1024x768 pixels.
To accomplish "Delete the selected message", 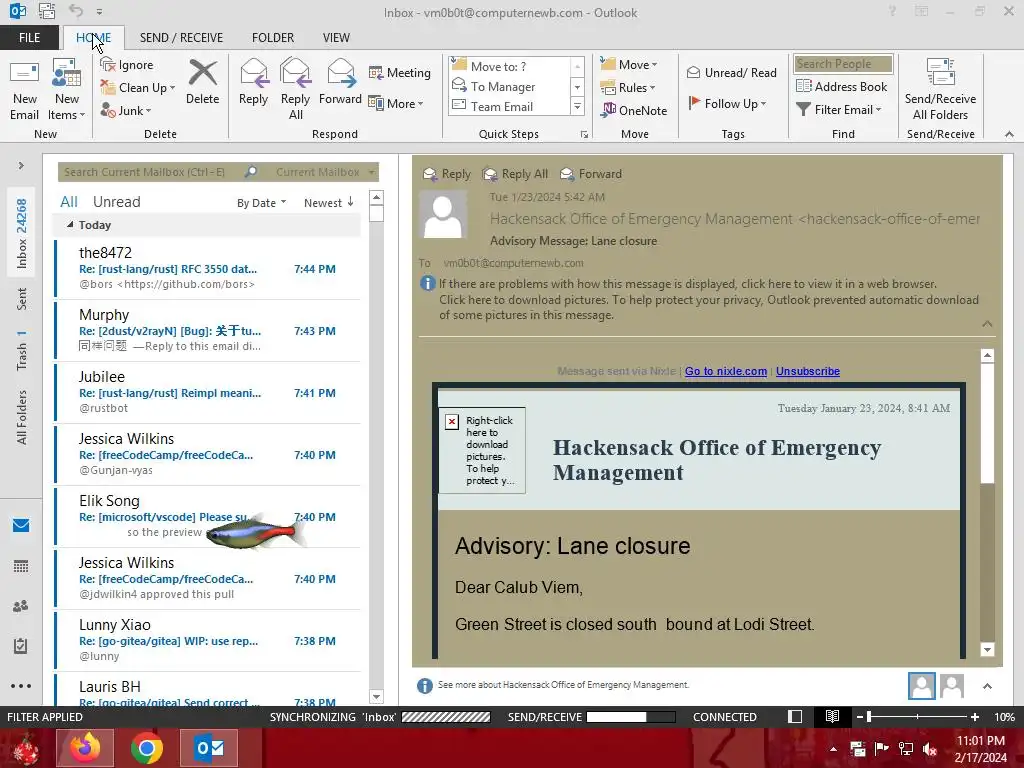I will 202,82.
